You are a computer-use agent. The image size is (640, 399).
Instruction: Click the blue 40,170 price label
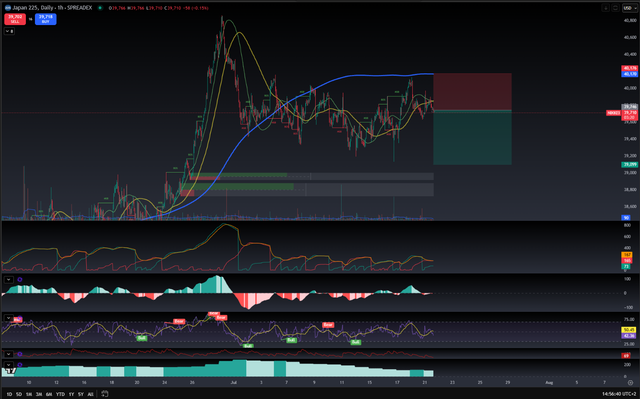(x=629, y=74)
